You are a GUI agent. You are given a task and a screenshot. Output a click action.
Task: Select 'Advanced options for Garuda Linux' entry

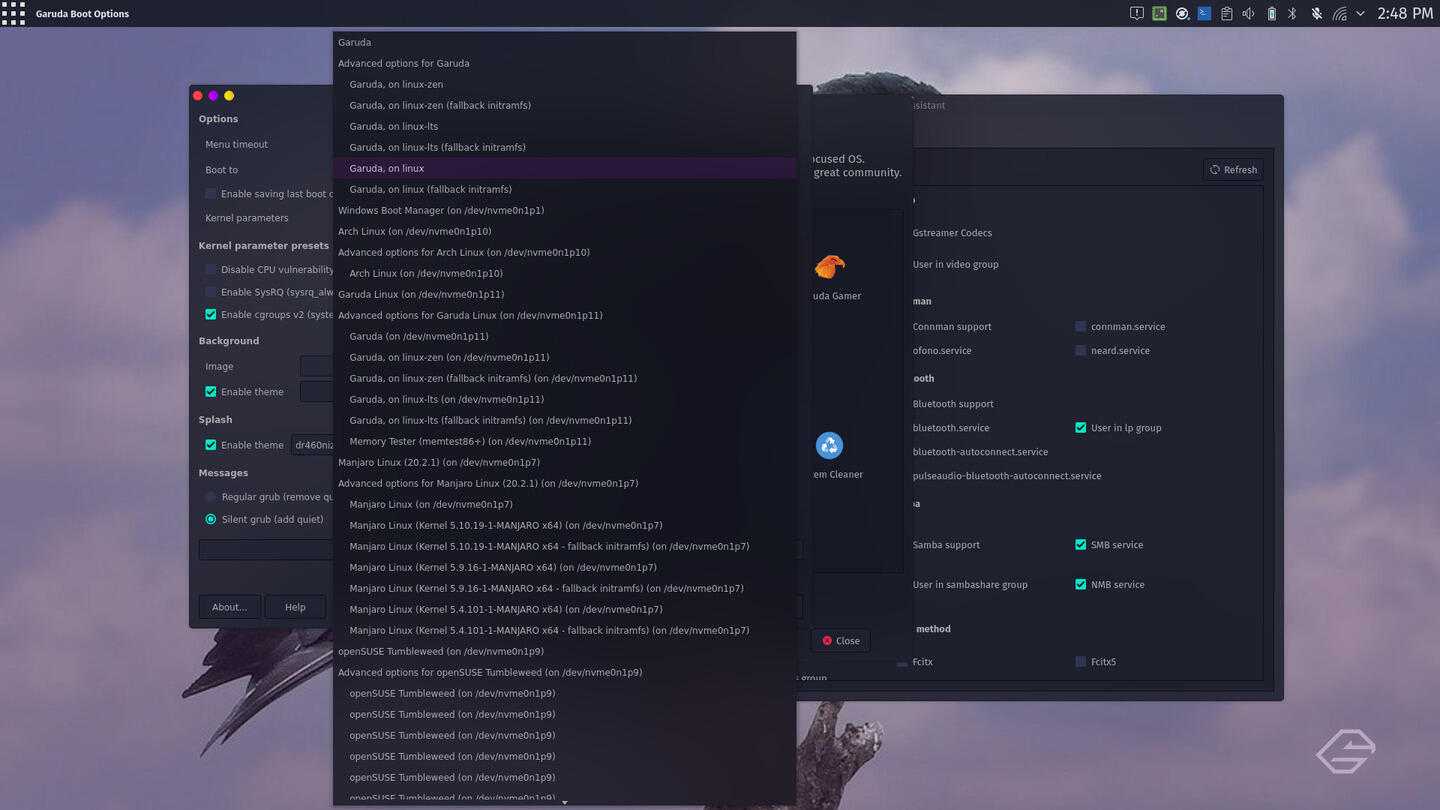click(565, 315)
